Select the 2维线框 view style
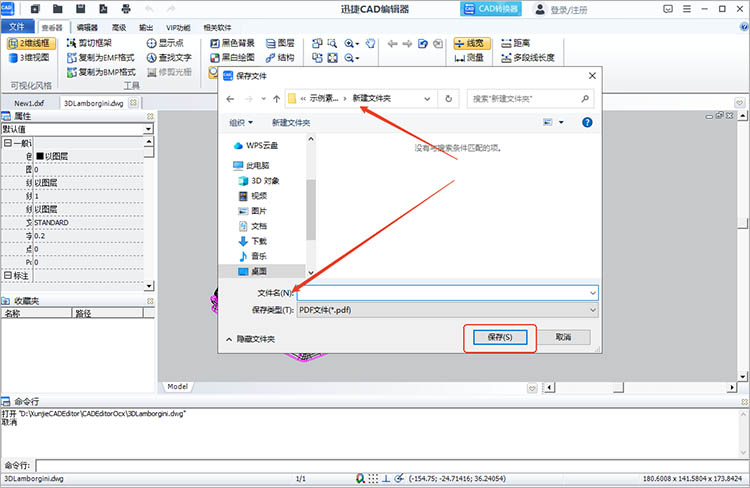The height and width of the screenshot is (488, 750). [x=31, y=44]
